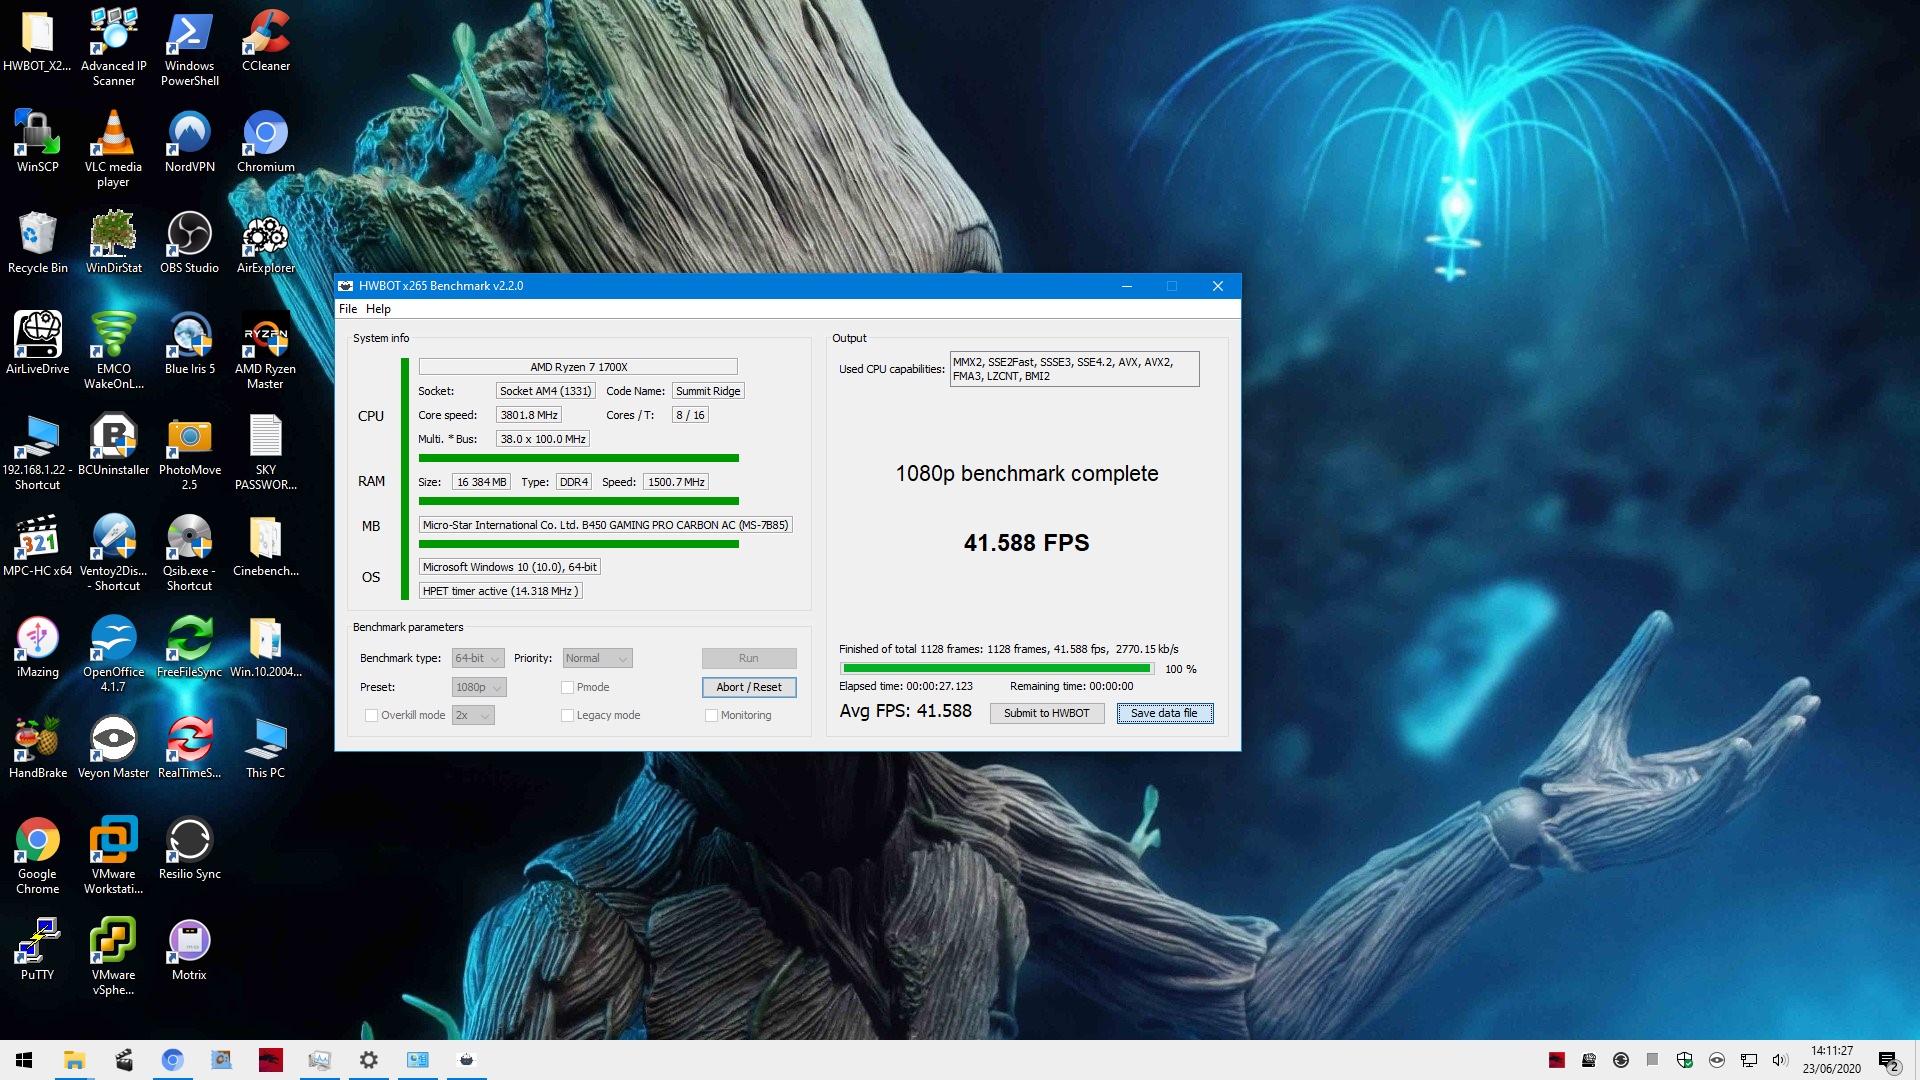Open the File menu
This screenshot has width=1920, height=1080.
348,309
